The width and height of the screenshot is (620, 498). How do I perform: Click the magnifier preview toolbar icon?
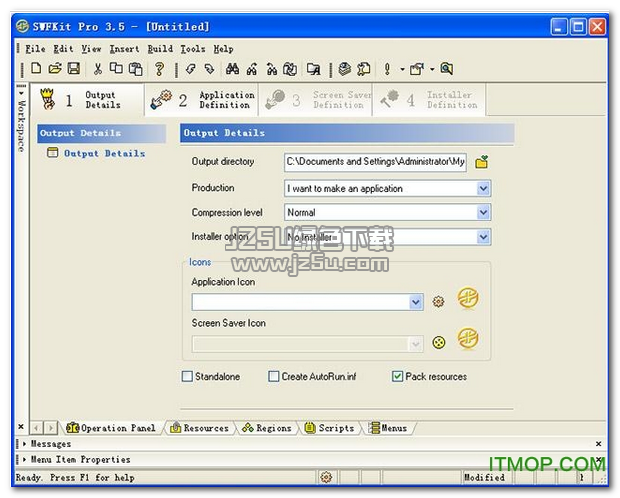[x=446, y=69]
